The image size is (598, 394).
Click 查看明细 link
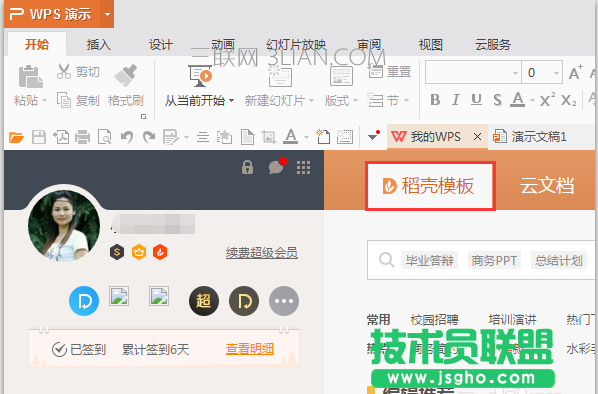[x=250, y=349]
